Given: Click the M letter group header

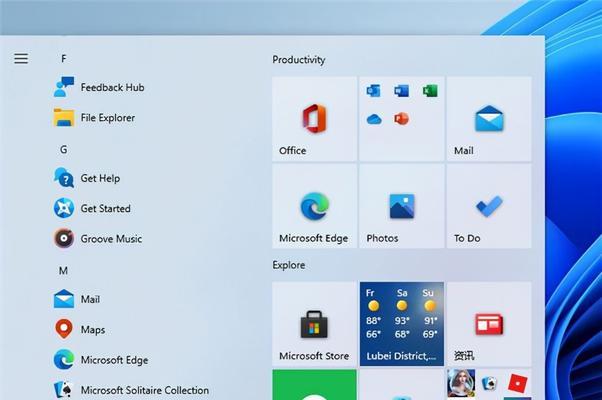Looking at the screenshot, I should click(x=63, y=271).
